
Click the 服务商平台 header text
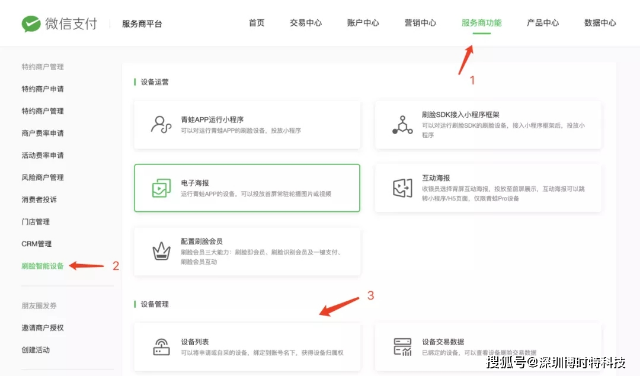142,24
